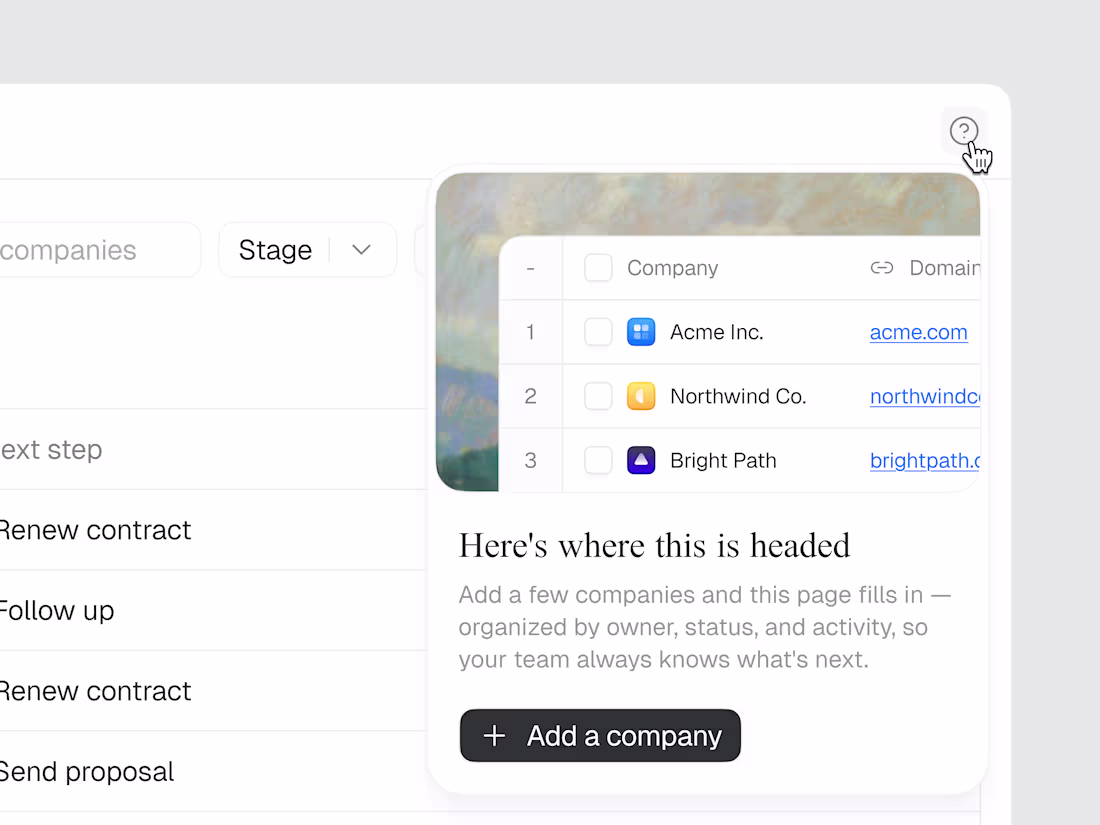Click the help question mark icon
The width and height of the screenshot is (1100, 825).
pyautogui.click(x=963, y=130)
